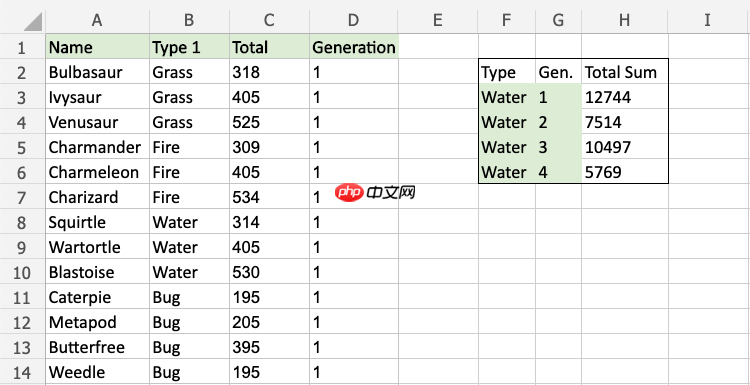Select the Bulbasaur cell
750x385 pixels.
tap(98, 72)
